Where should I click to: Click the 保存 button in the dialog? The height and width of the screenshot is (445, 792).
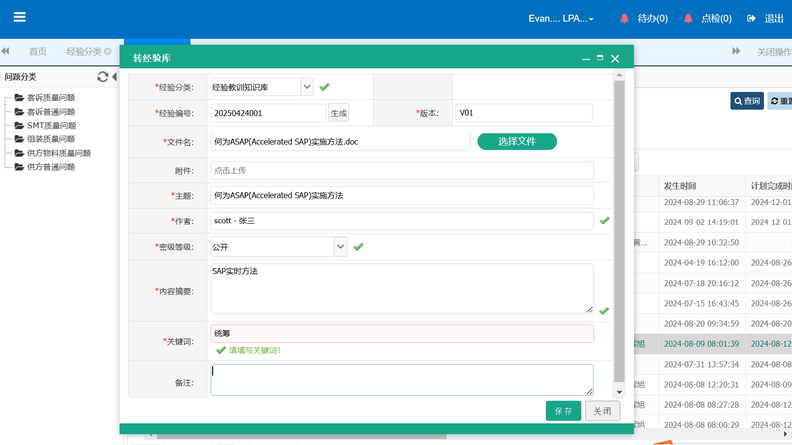[563, 411]
